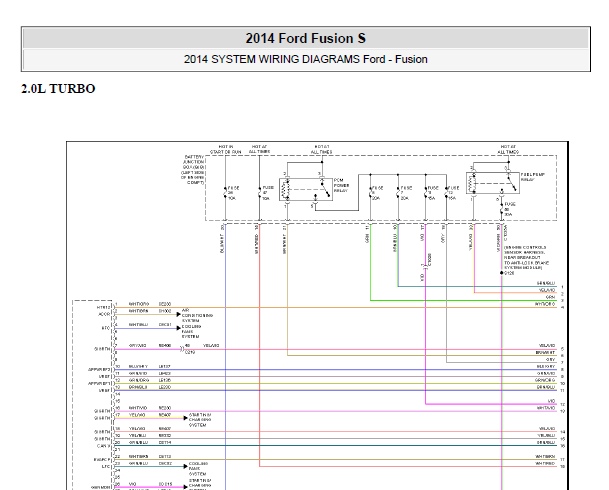Click the '2014 Ford Fusion S' title
Screen dimensions: 609x490
pyautogui.click(x=305, y=38)
